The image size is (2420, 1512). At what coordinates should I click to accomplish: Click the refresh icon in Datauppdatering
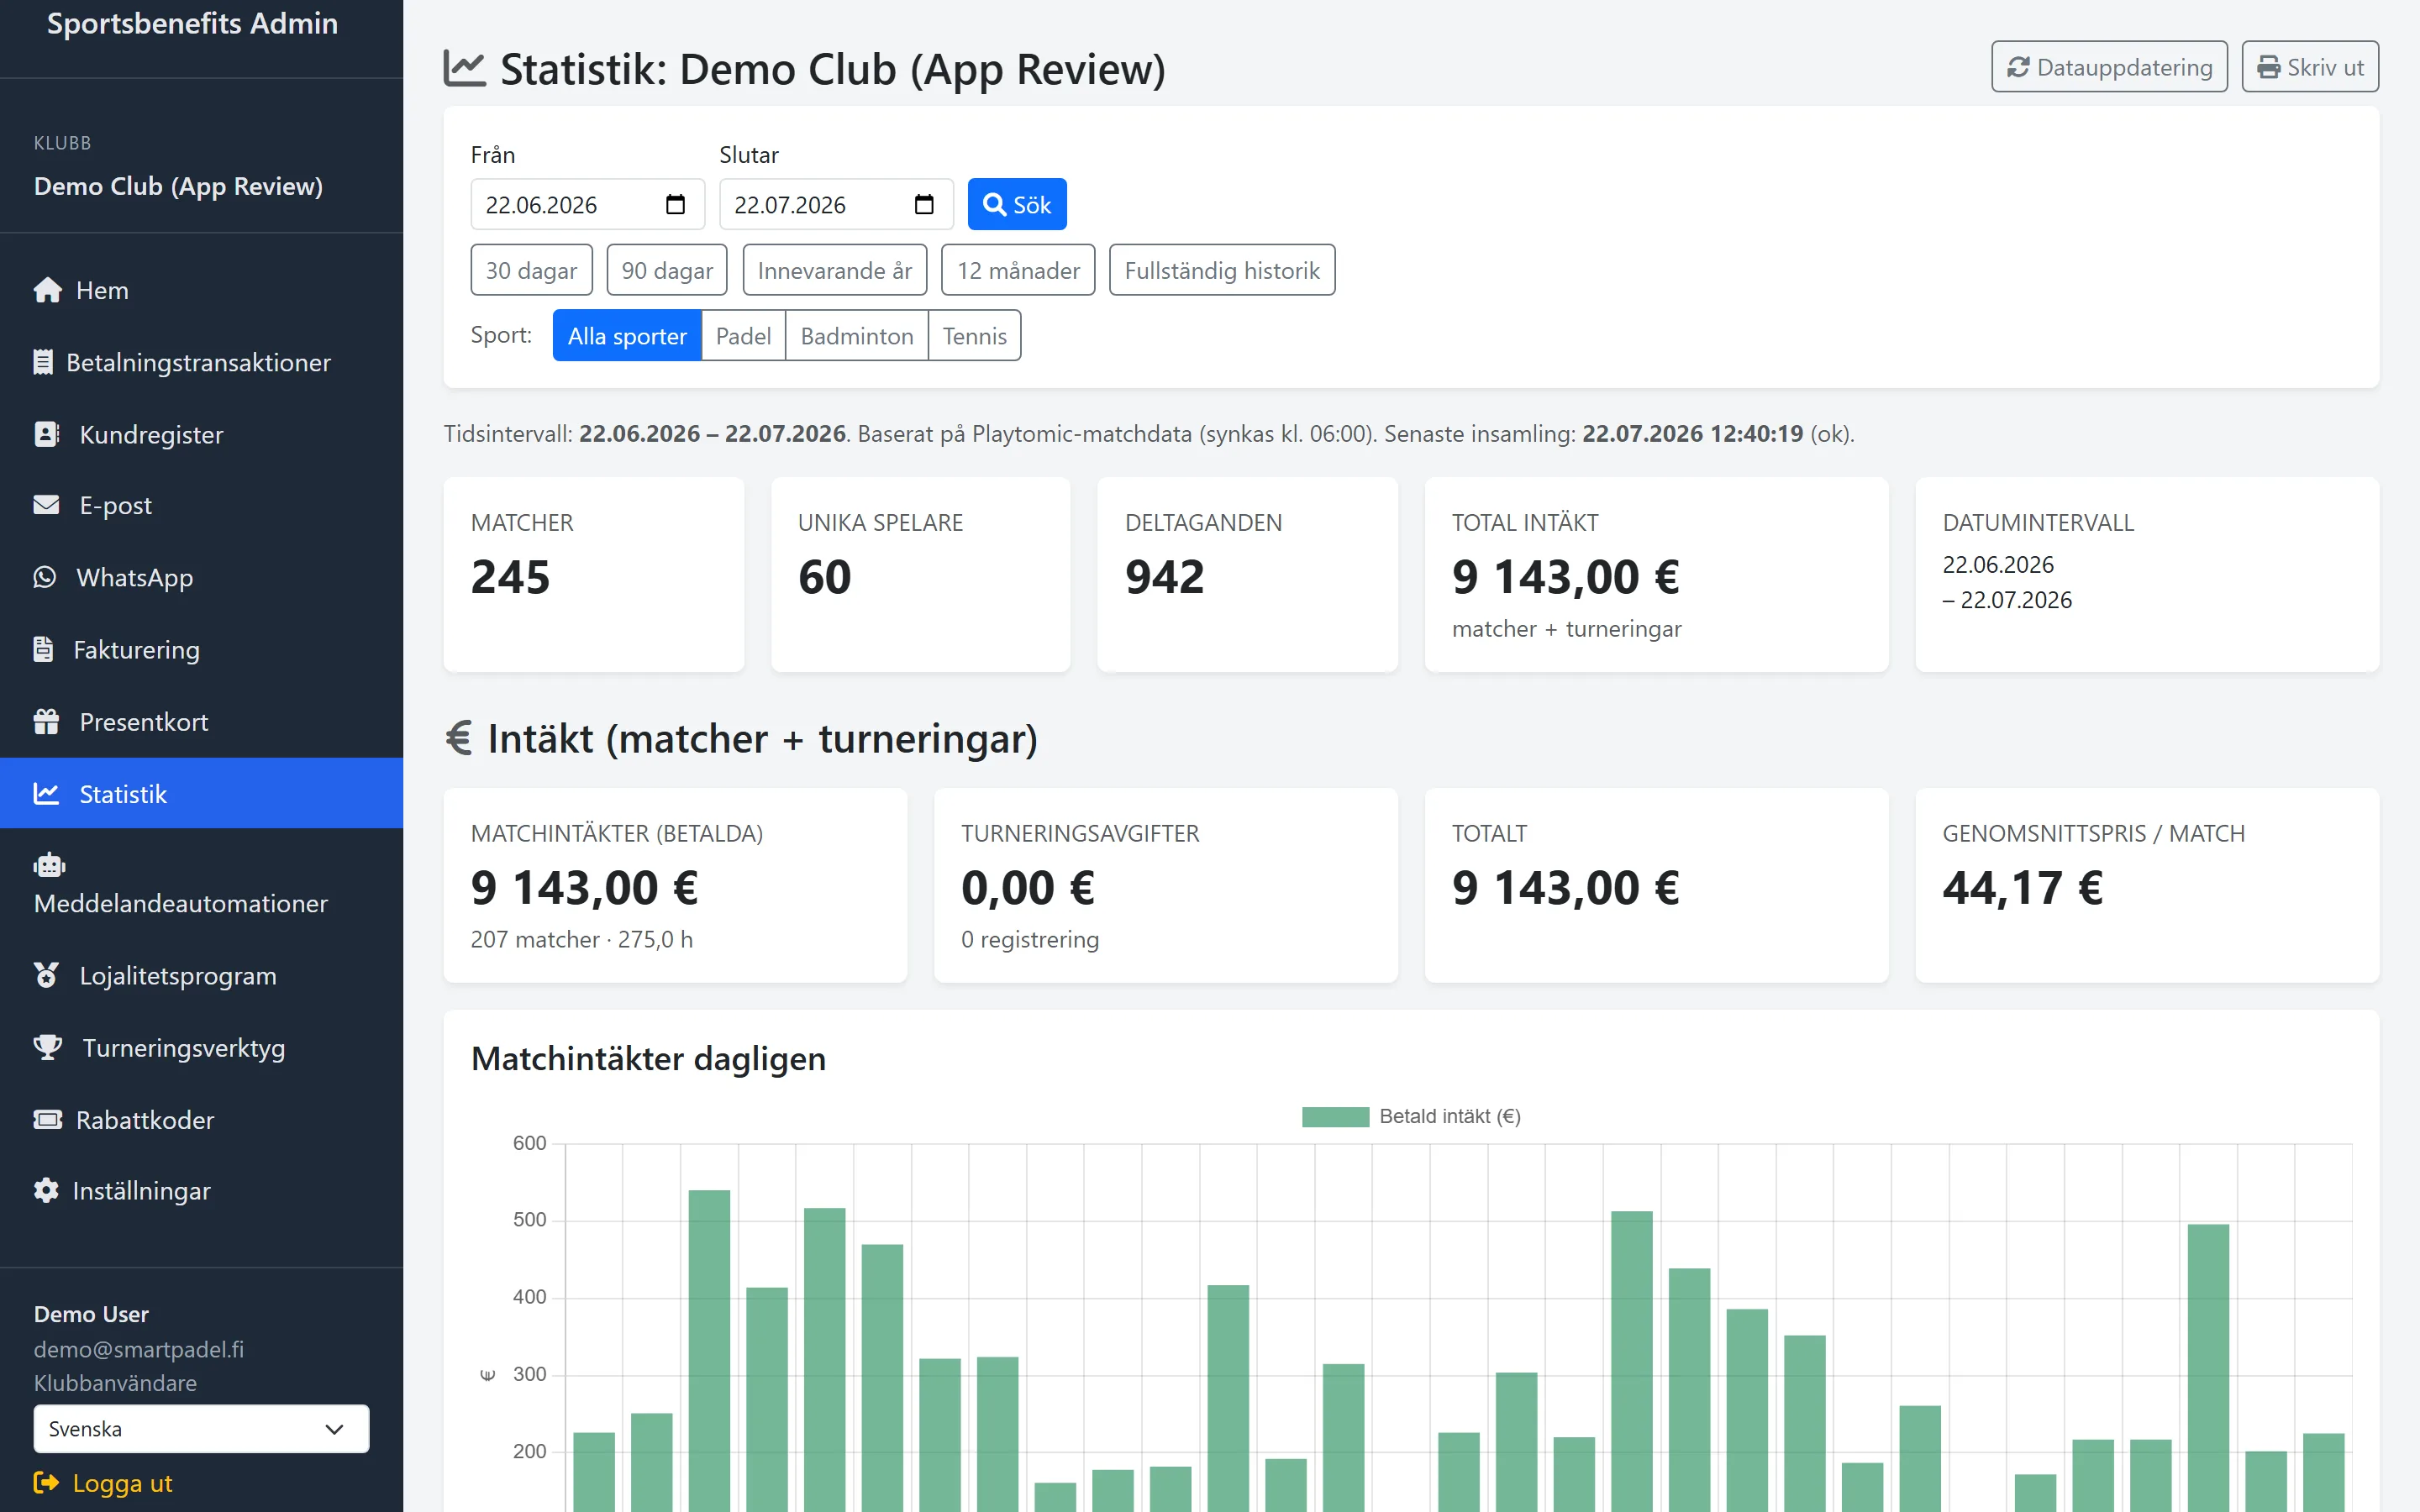coord(2018,67)
